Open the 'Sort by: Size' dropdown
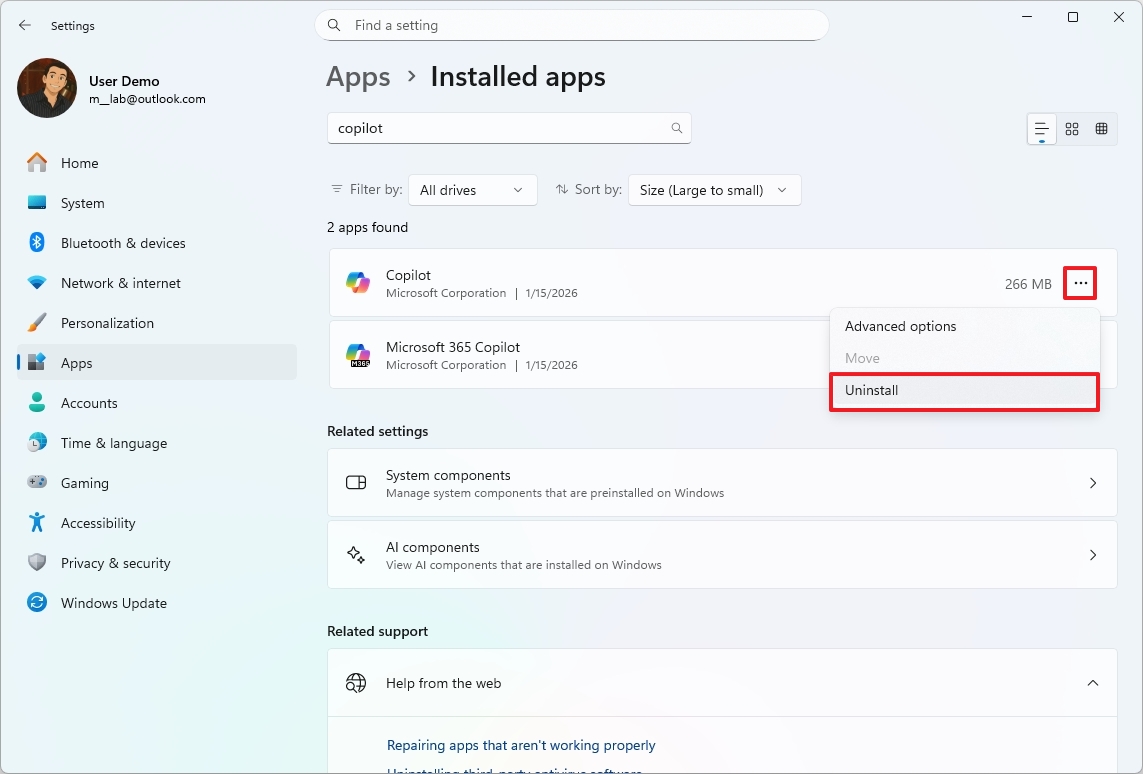 click(714, 189)
